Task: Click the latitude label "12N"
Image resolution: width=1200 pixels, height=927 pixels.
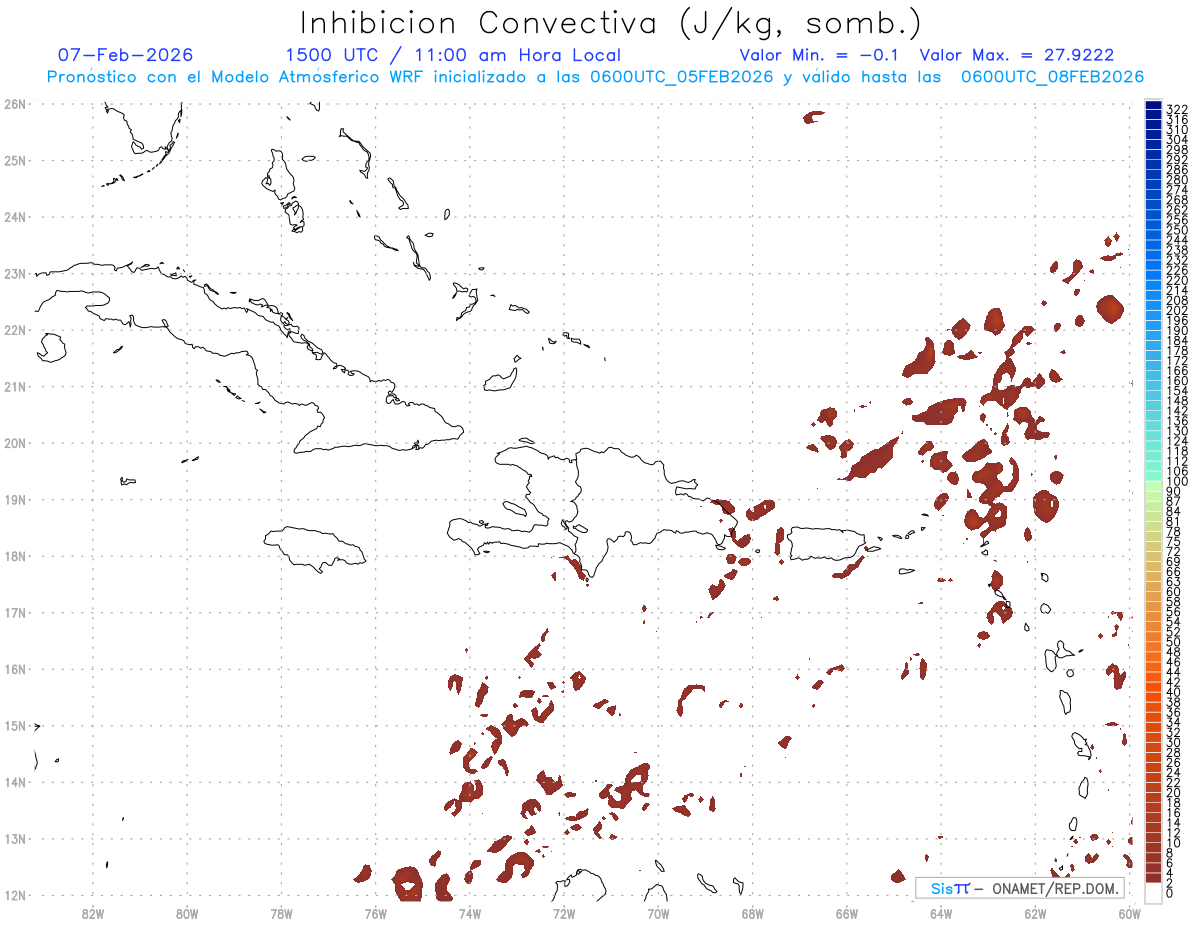Action: coord(14,895)
